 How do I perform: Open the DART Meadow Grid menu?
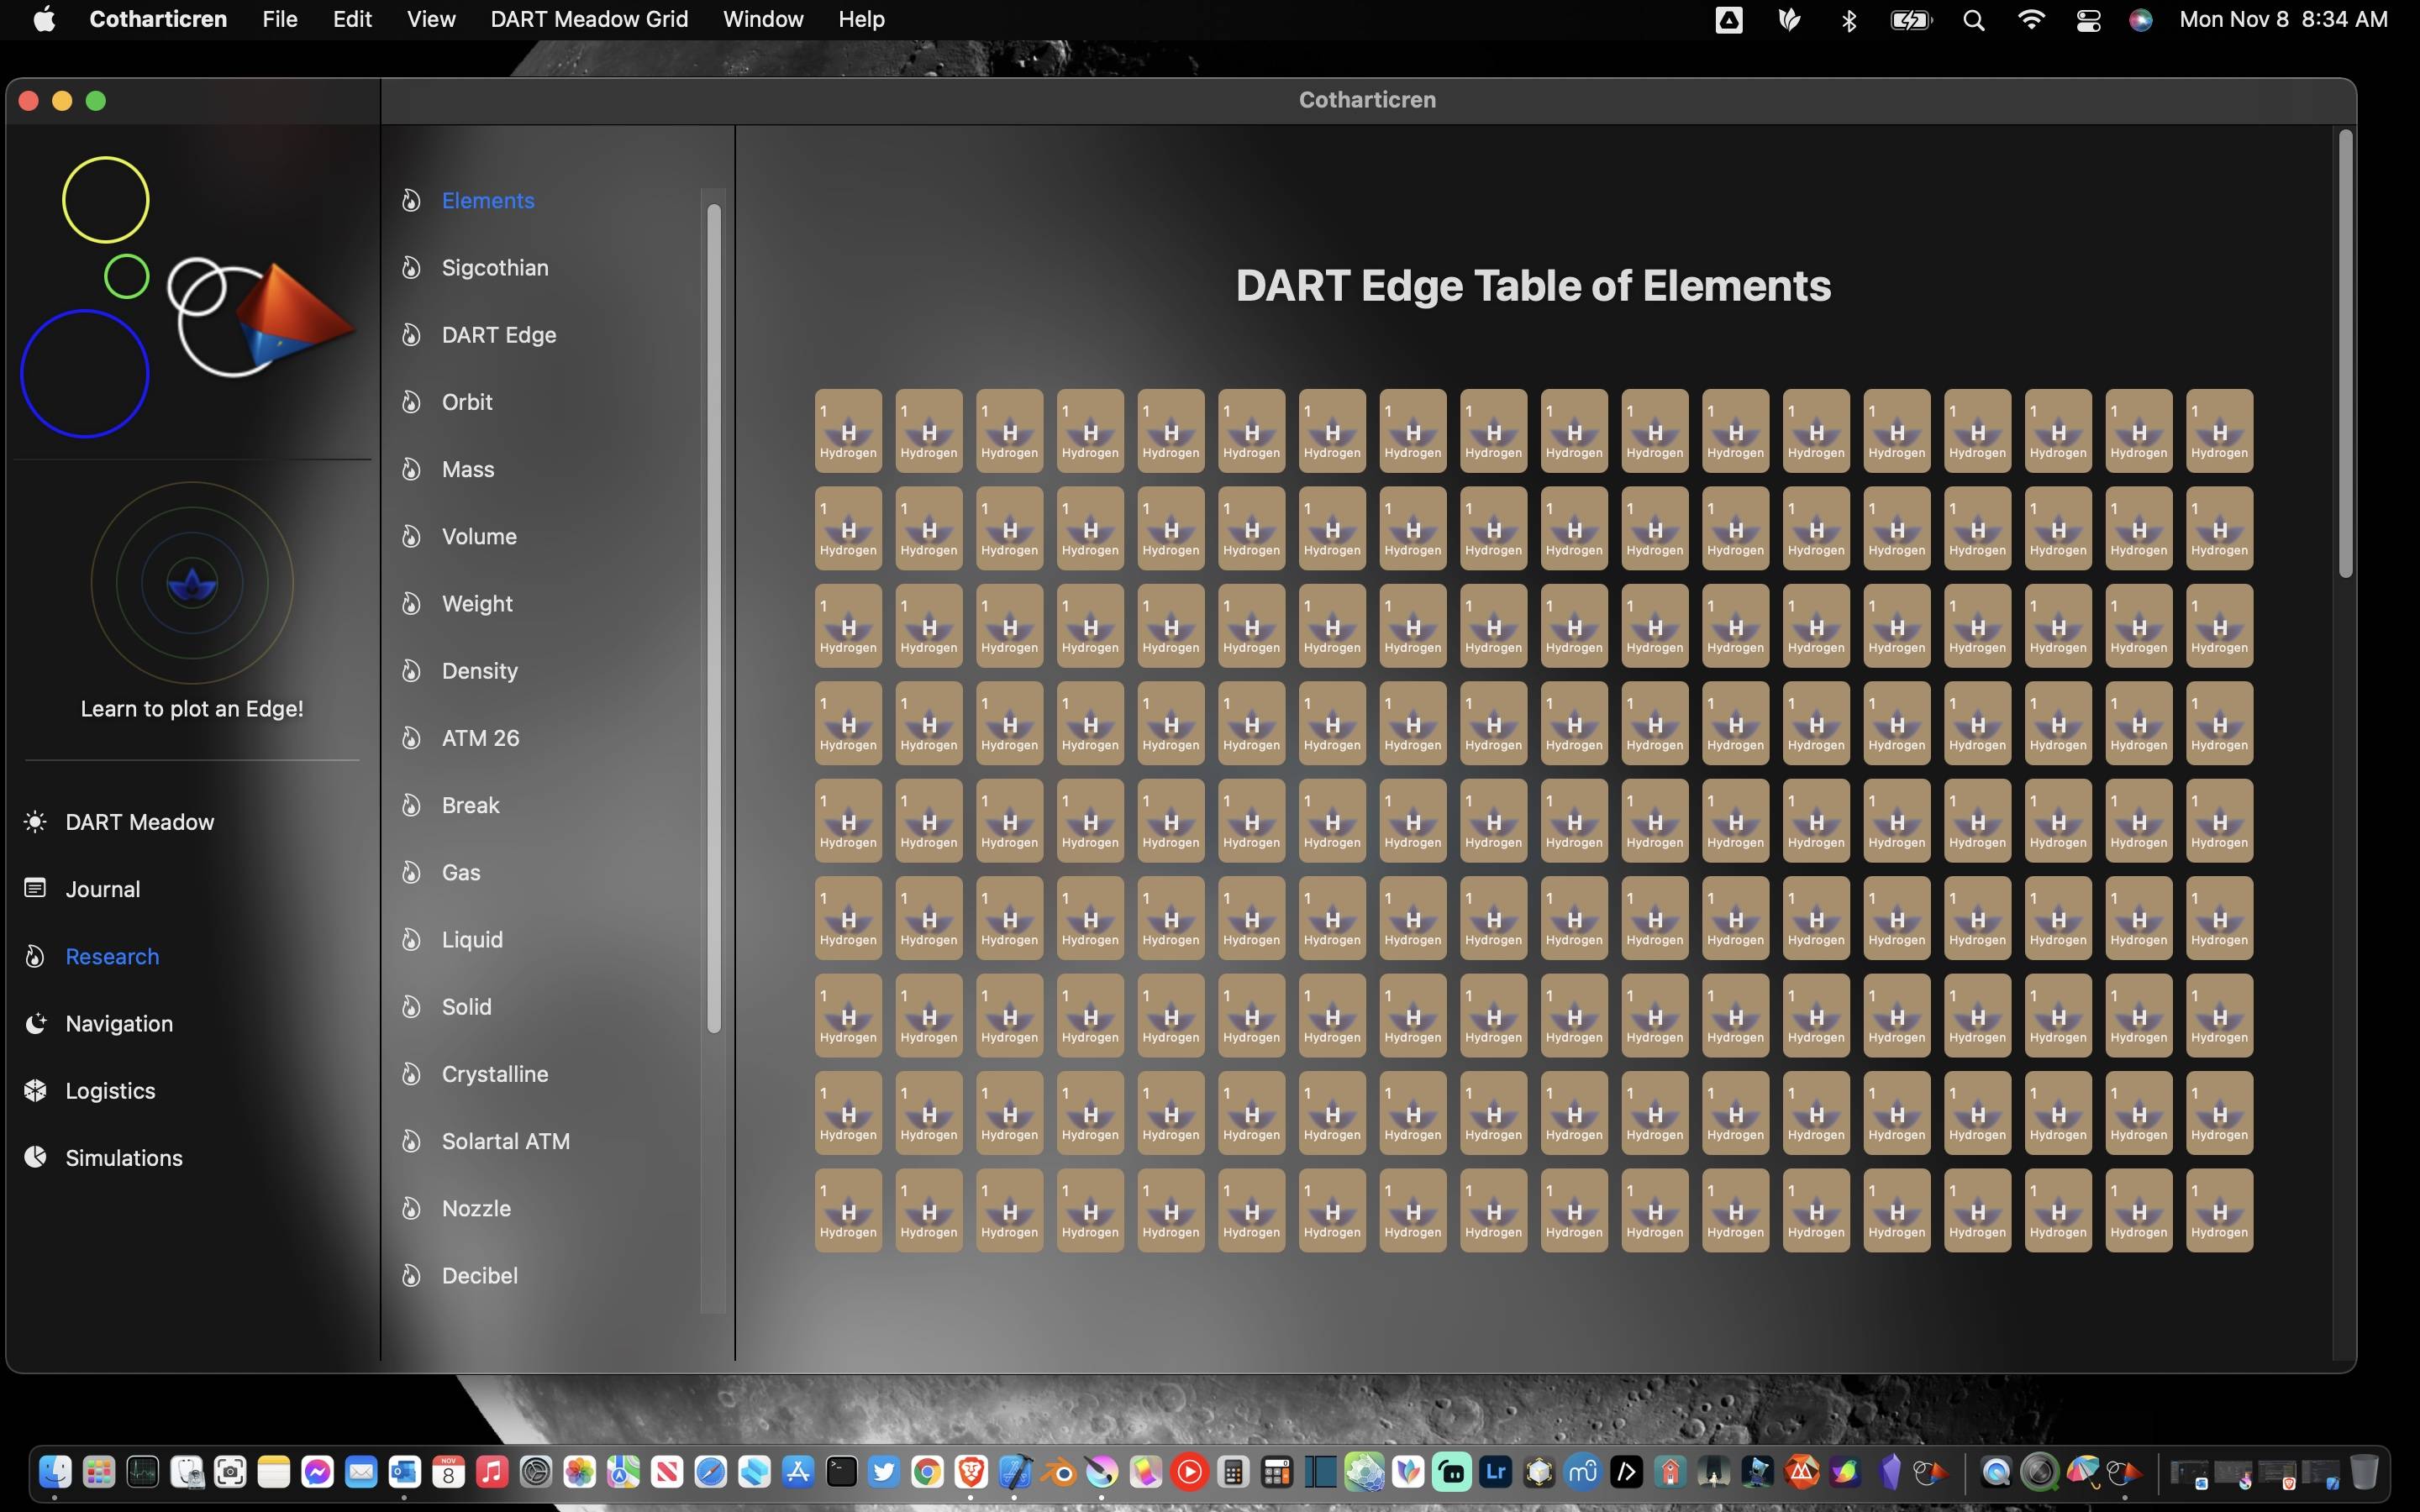click(589, 19)
